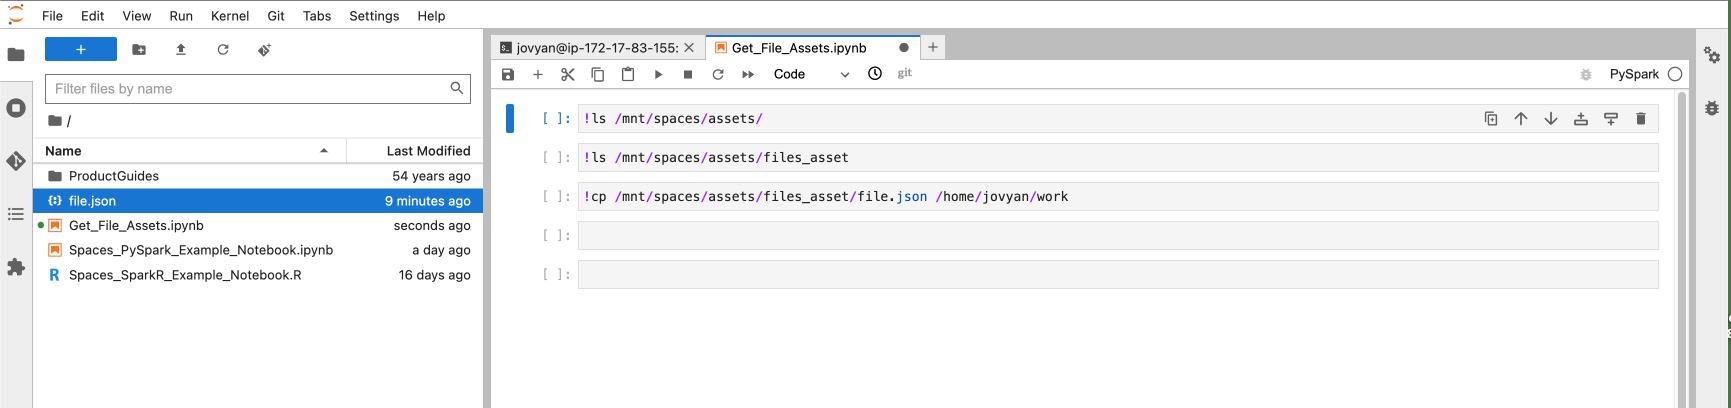This screenshot has width=1731, height=408.
Task: Interrupt the kernel with stop button
Action: 688,74
